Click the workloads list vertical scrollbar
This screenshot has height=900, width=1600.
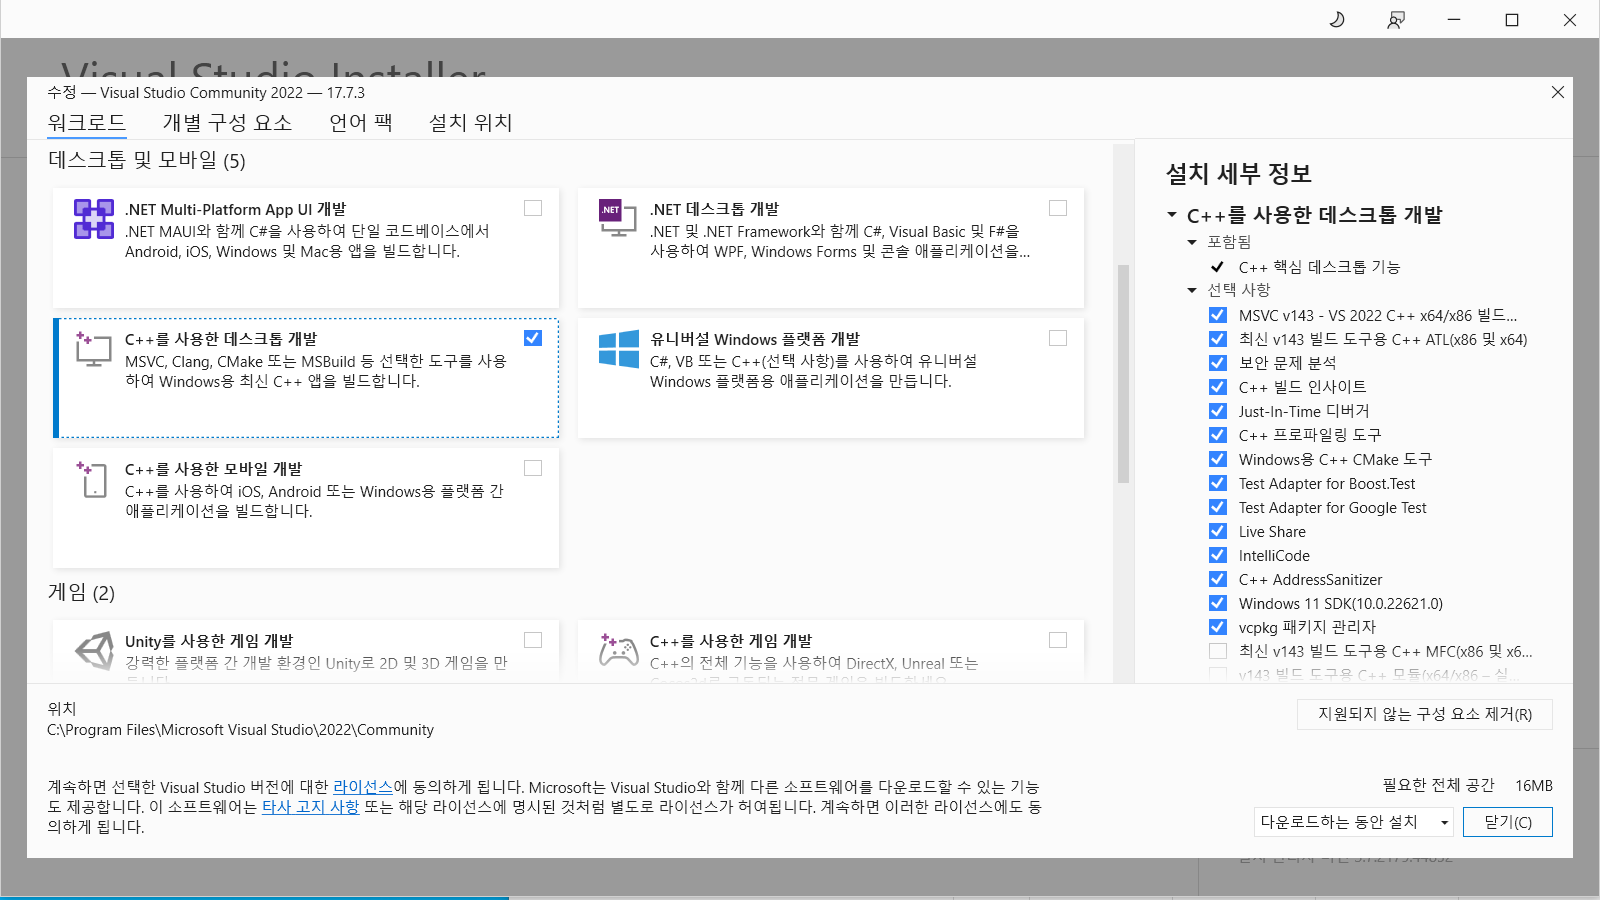pyautogui.click(x=1123, y=374)
